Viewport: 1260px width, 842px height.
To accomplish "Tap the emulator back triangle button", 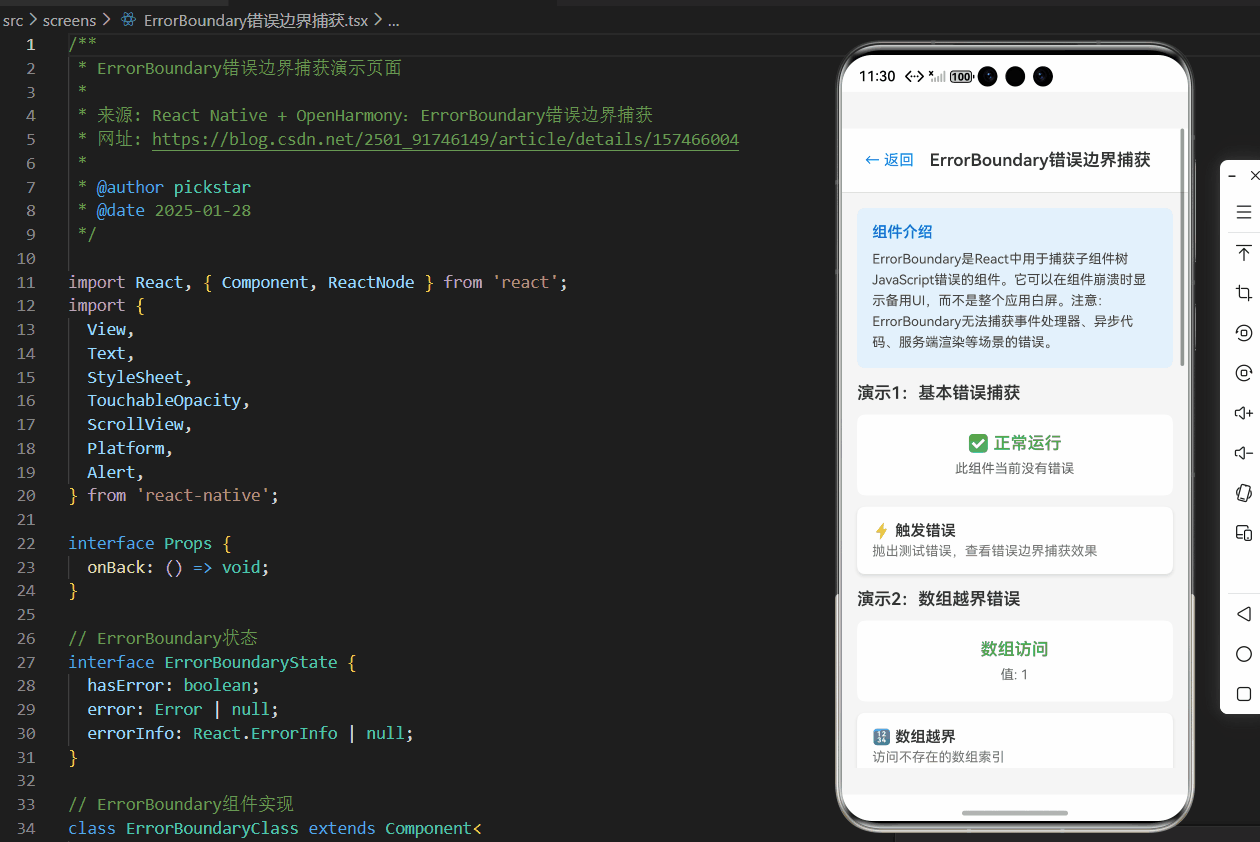I will point(1244,613).
